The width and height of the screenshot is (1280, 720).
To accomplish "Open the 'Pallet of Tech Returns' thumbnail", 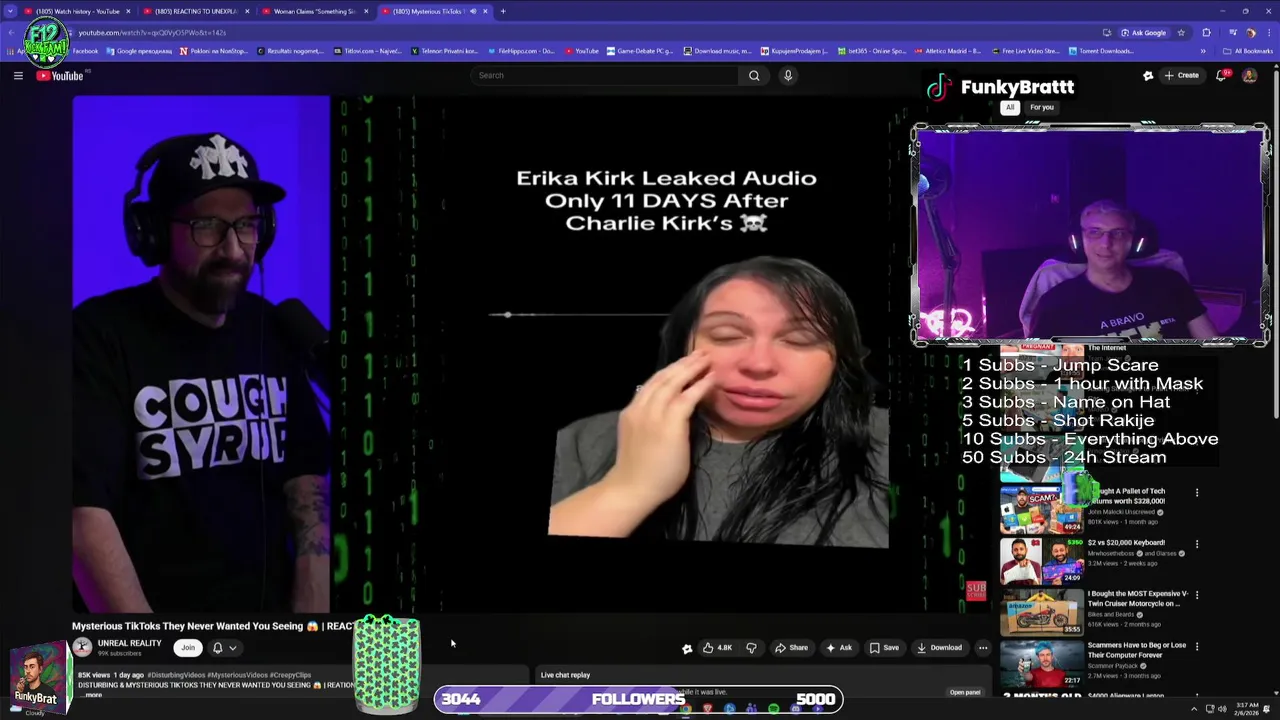I will pos(1042,509).
